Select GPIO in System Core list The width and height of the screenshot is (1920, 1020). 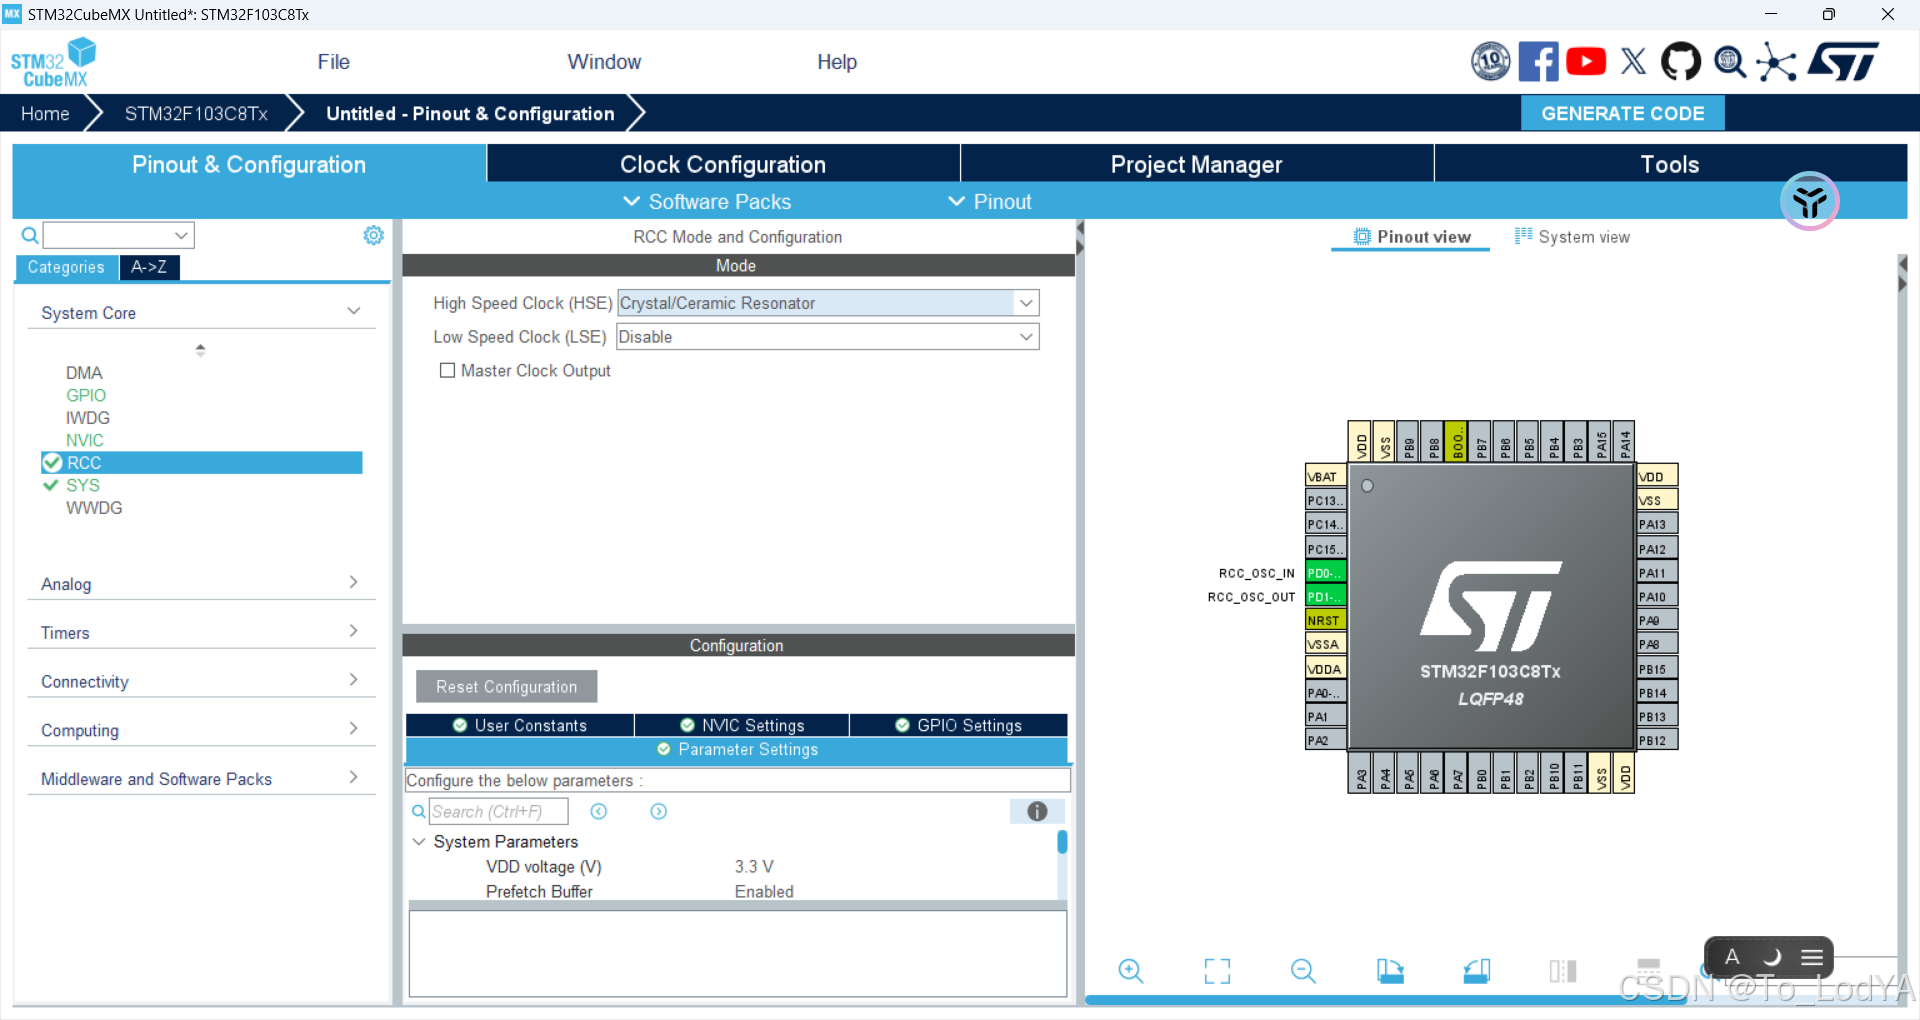[86, 395]
